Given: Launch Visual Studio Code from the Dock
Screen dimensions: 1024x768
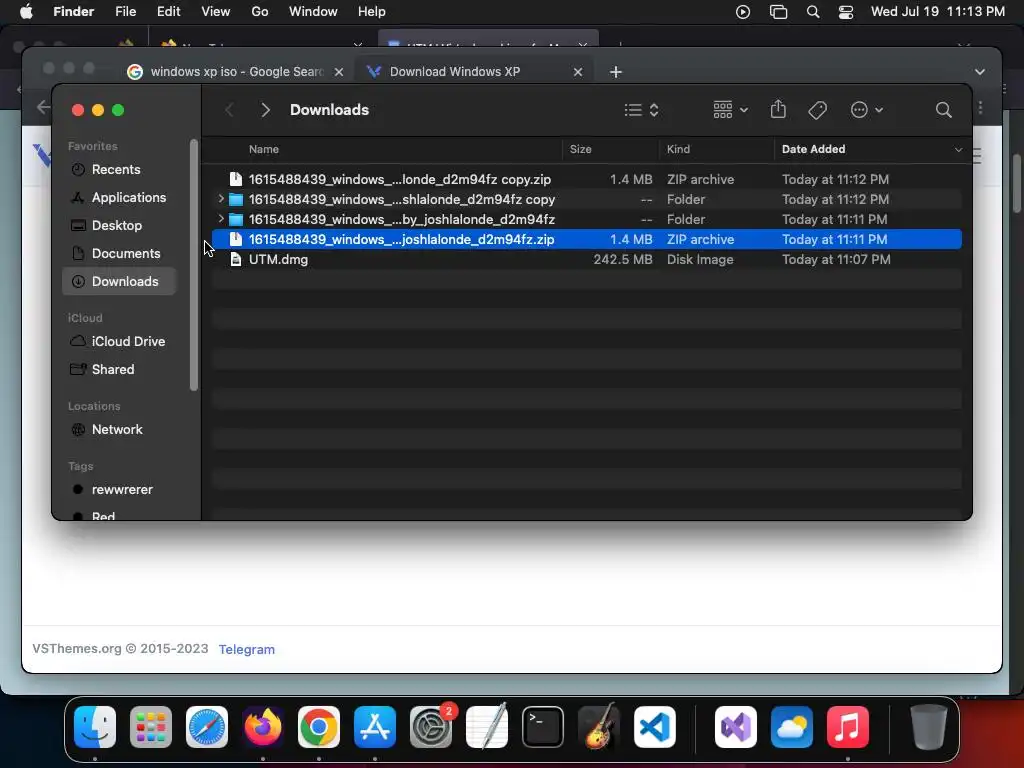Looking at the screenshot, I should point(655,727).
